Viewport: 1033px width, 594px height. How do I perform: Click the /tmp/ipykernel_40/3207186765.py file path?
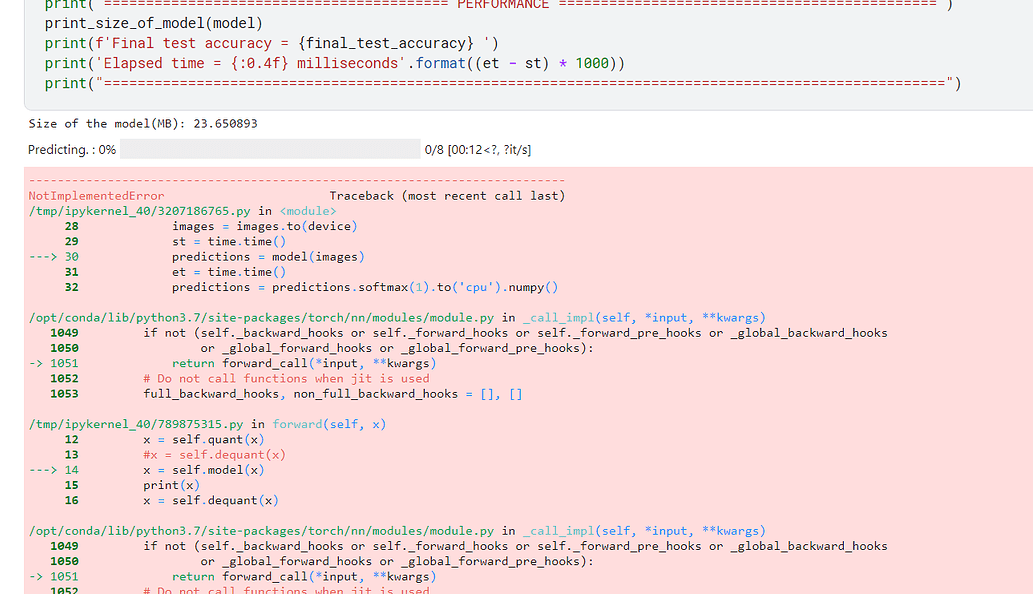point(139,211)
